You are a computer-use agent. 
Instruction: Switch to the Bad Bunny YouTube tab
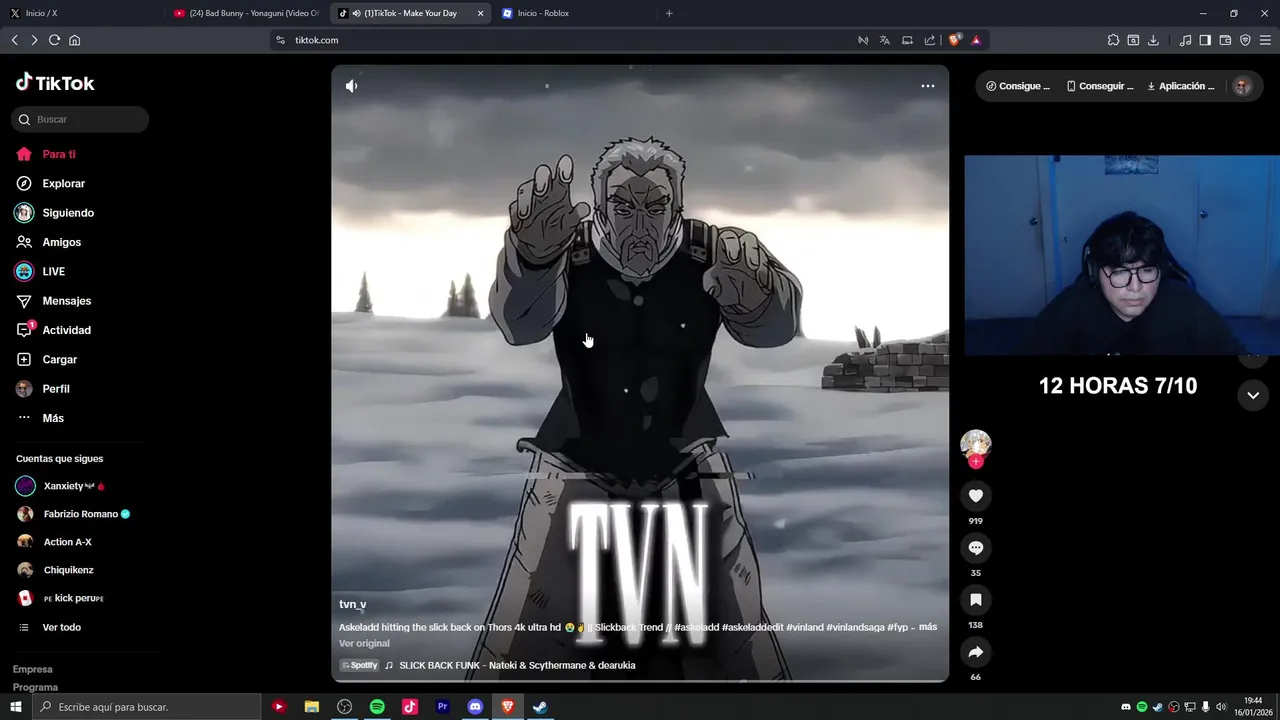(x=247, y=13)
